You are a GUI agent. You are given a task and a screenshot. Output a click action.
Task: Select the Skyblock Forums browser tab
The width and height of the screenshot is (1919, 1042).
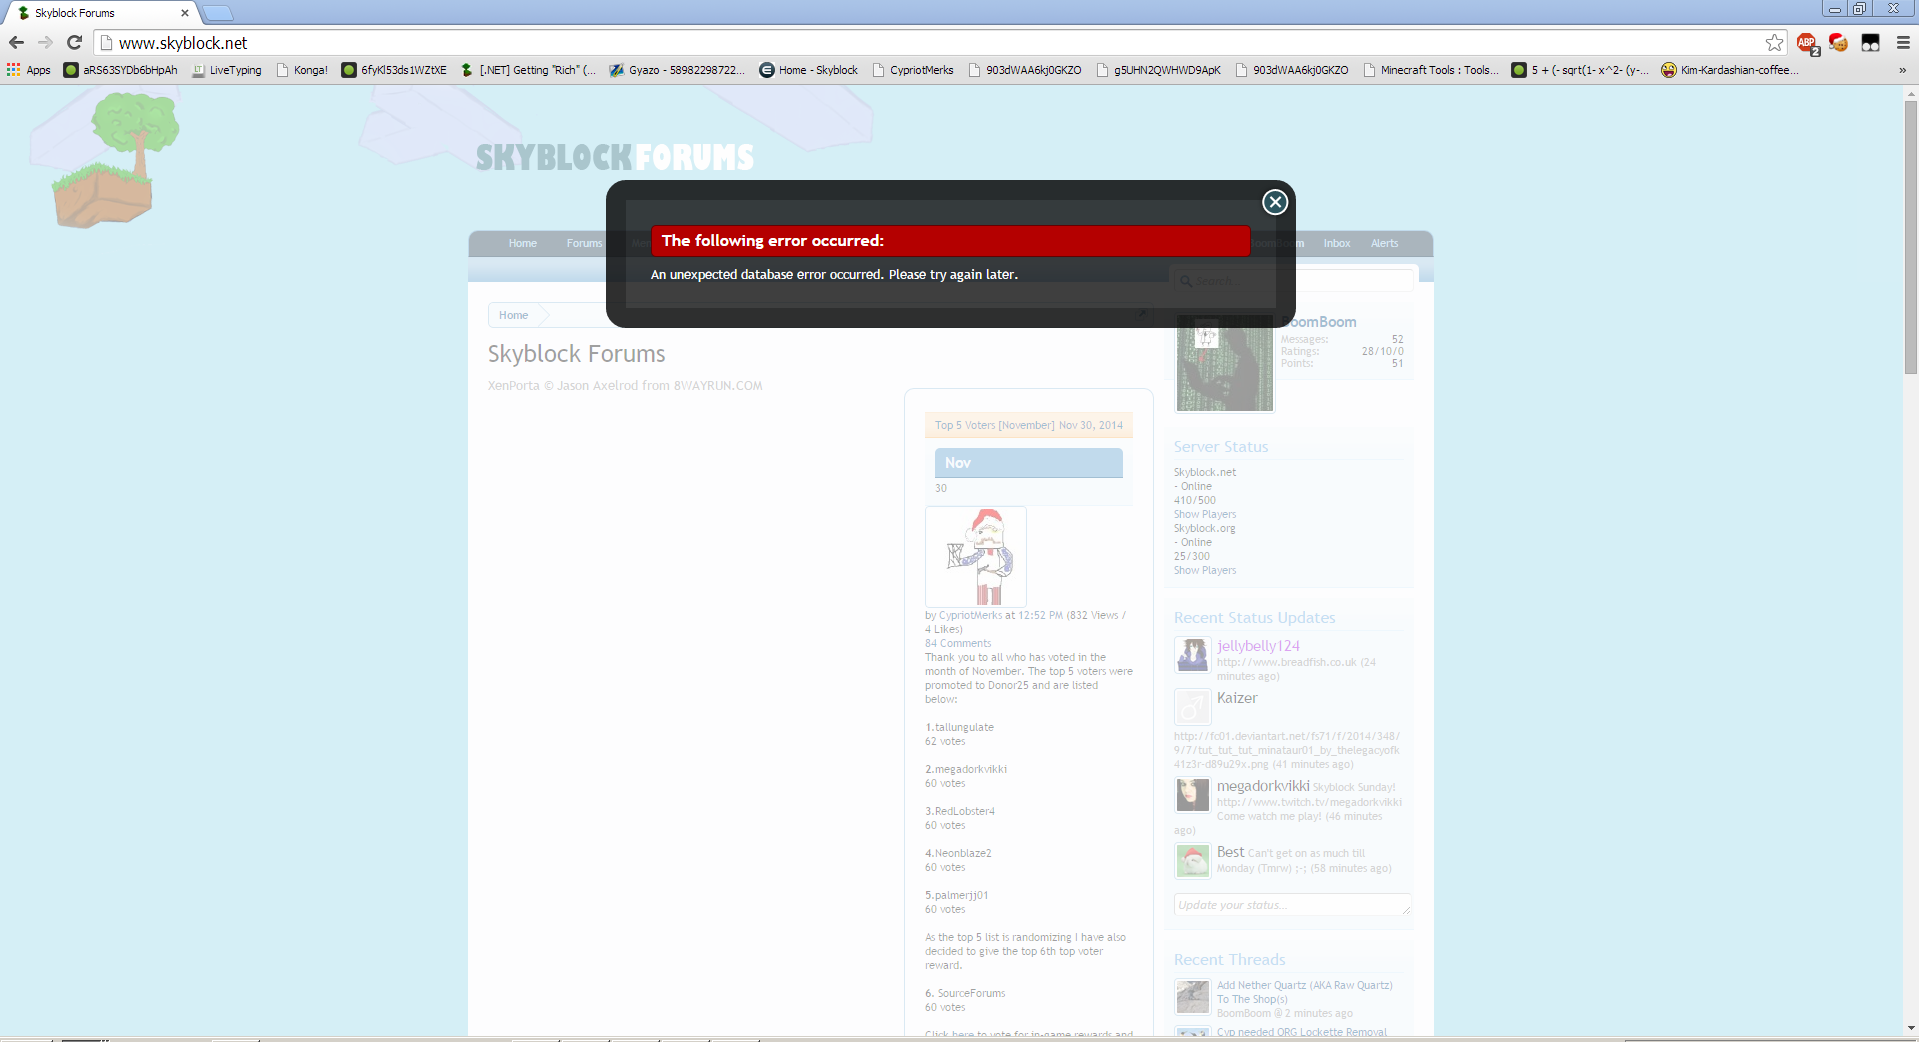100,13
